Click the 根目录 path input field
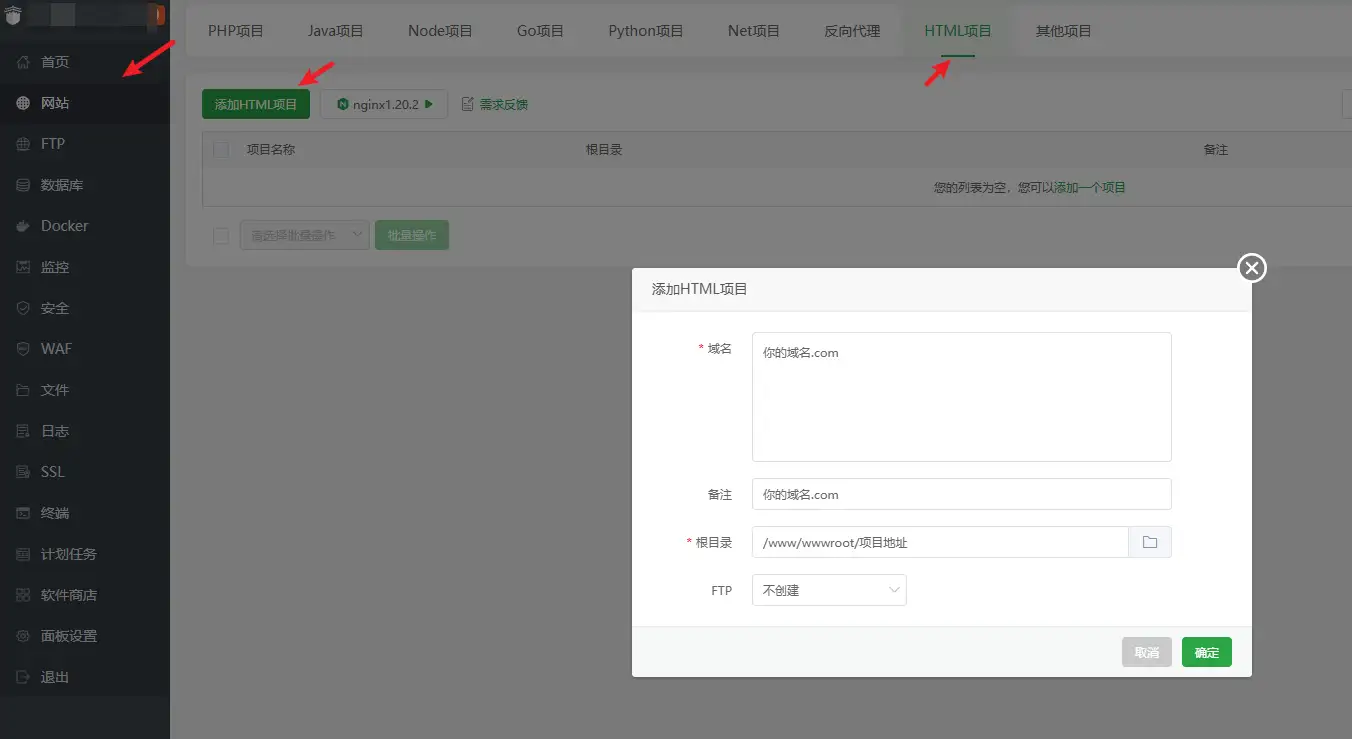The width and height of the screenshot is (1352, 739). [x=940, y=542]
